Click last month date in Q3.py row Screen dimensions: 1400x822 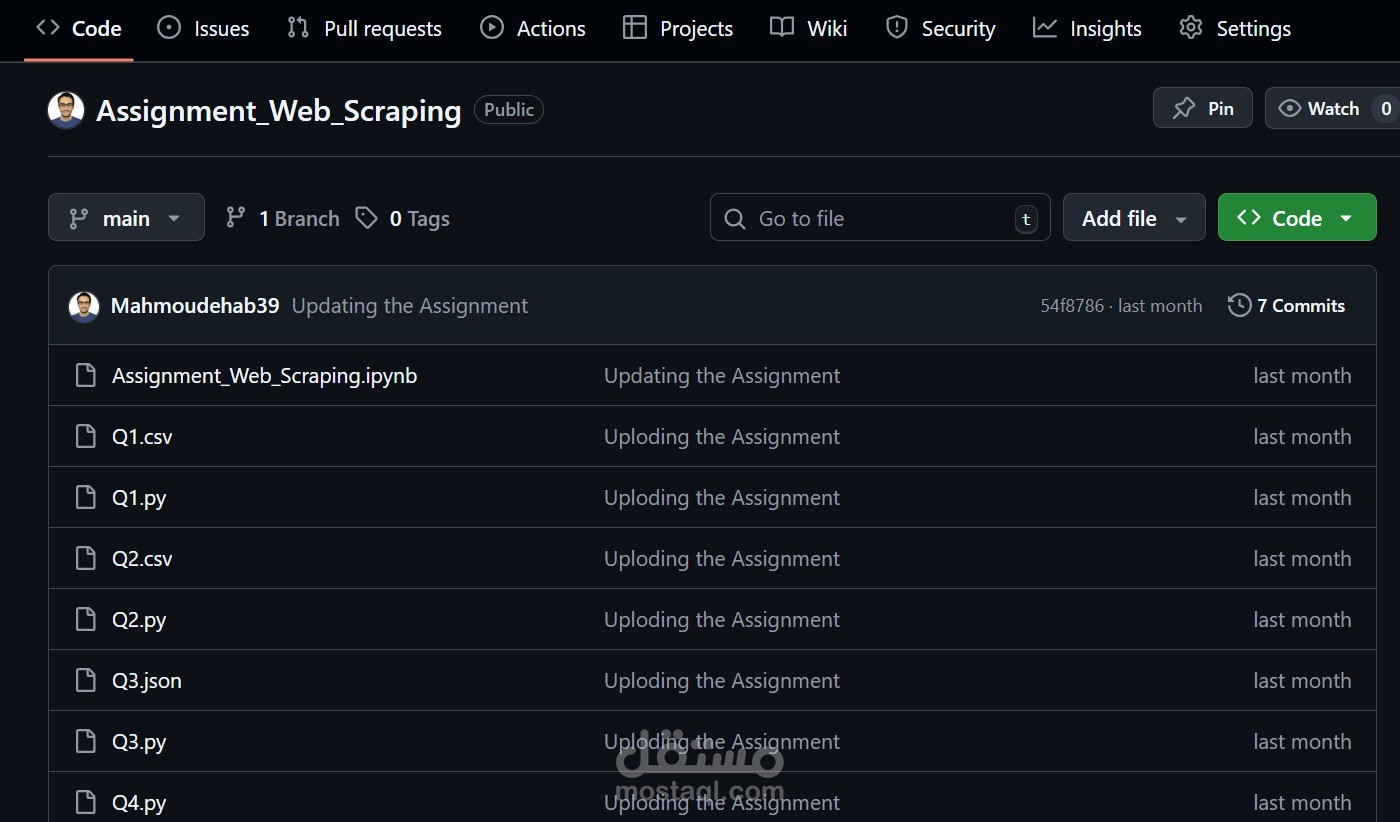tap(1302, 742)
